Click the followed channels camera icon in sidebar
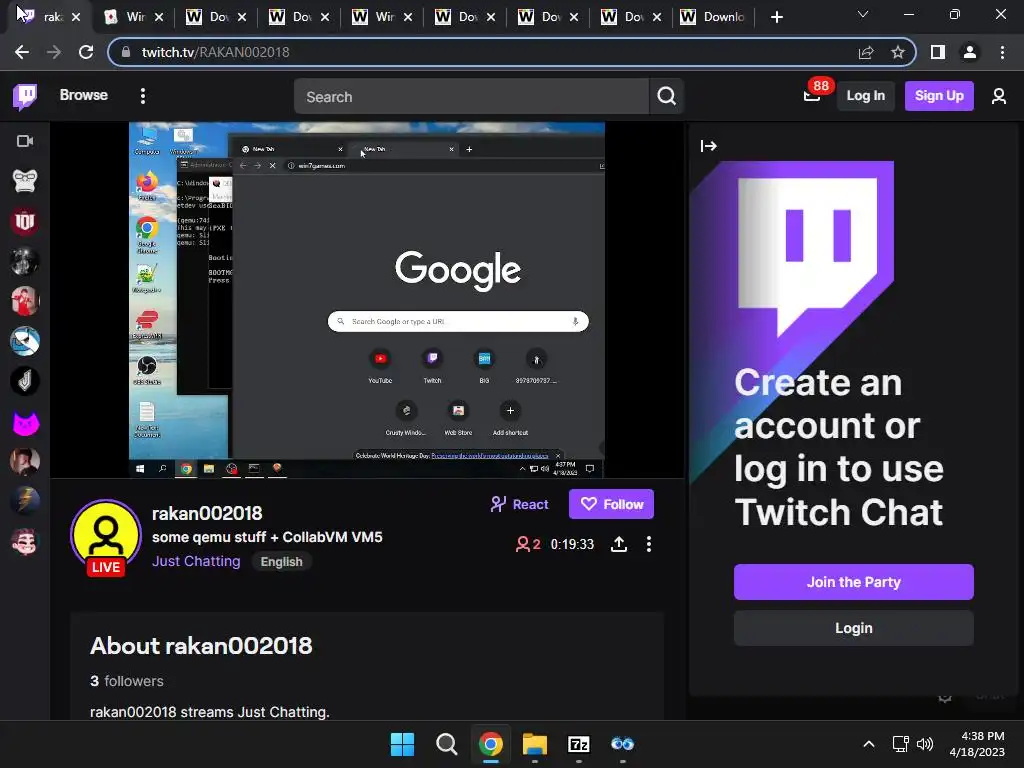The image size is (1024, 768). 25,141
